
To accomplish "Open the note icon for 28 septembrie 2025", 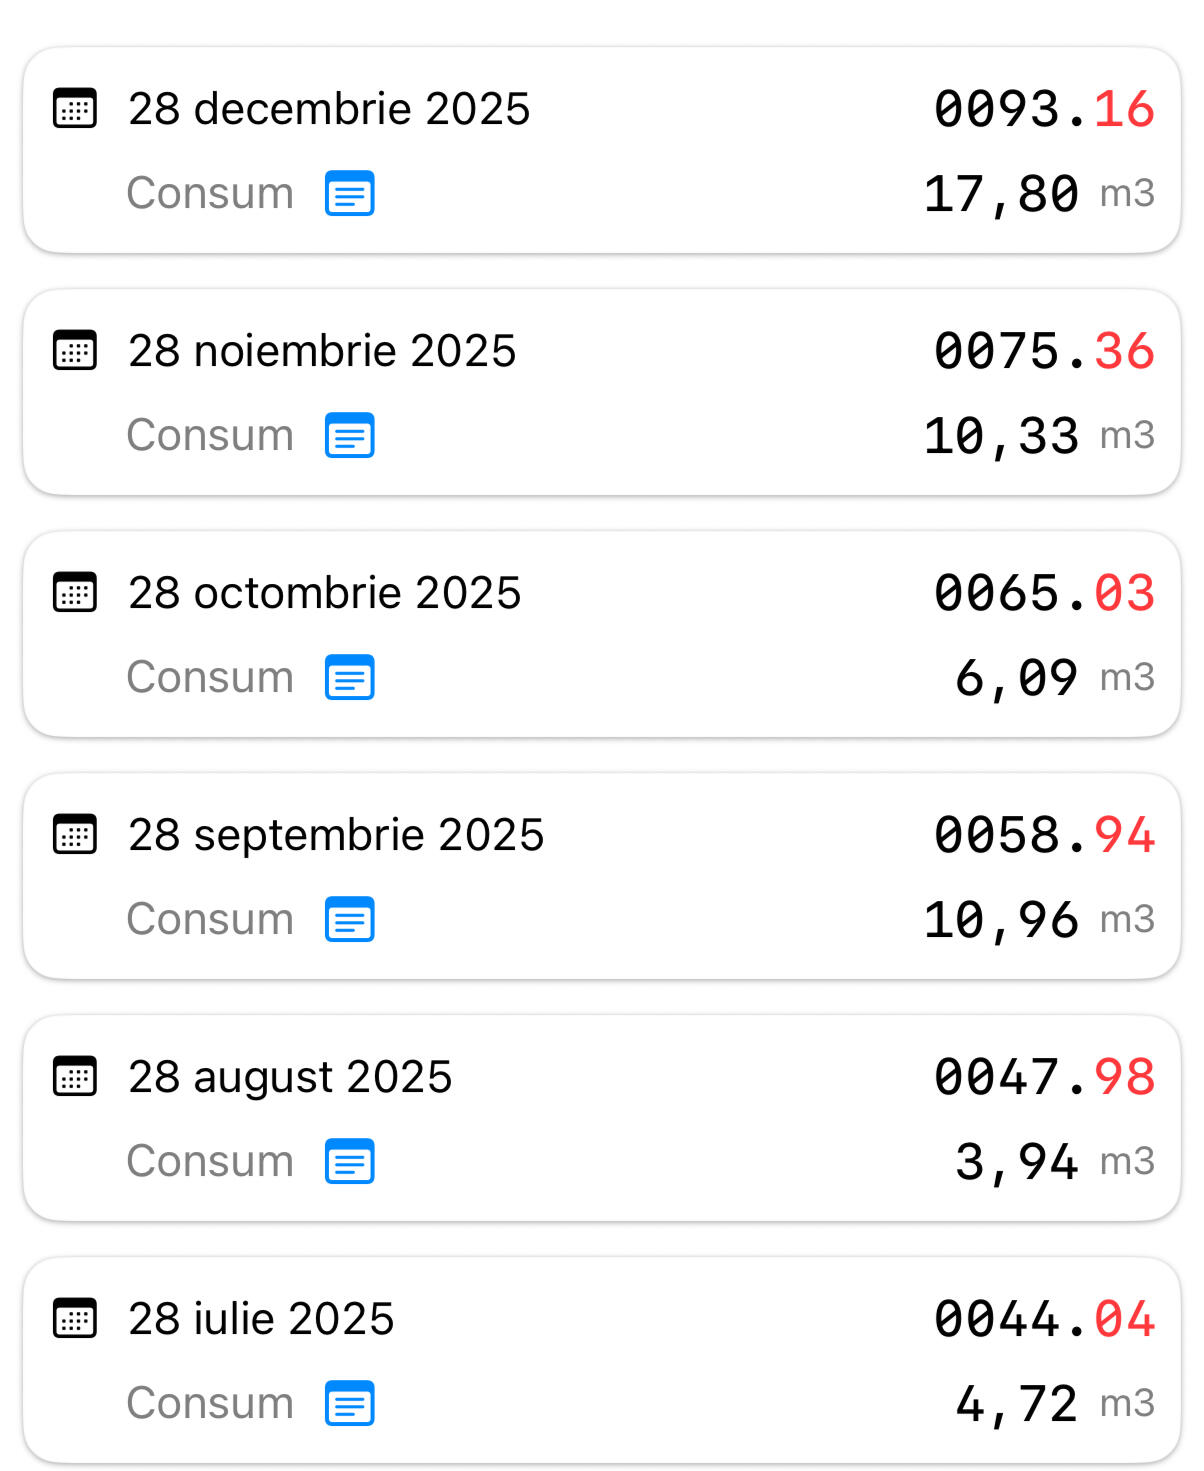I will click(x=350, y=920).
